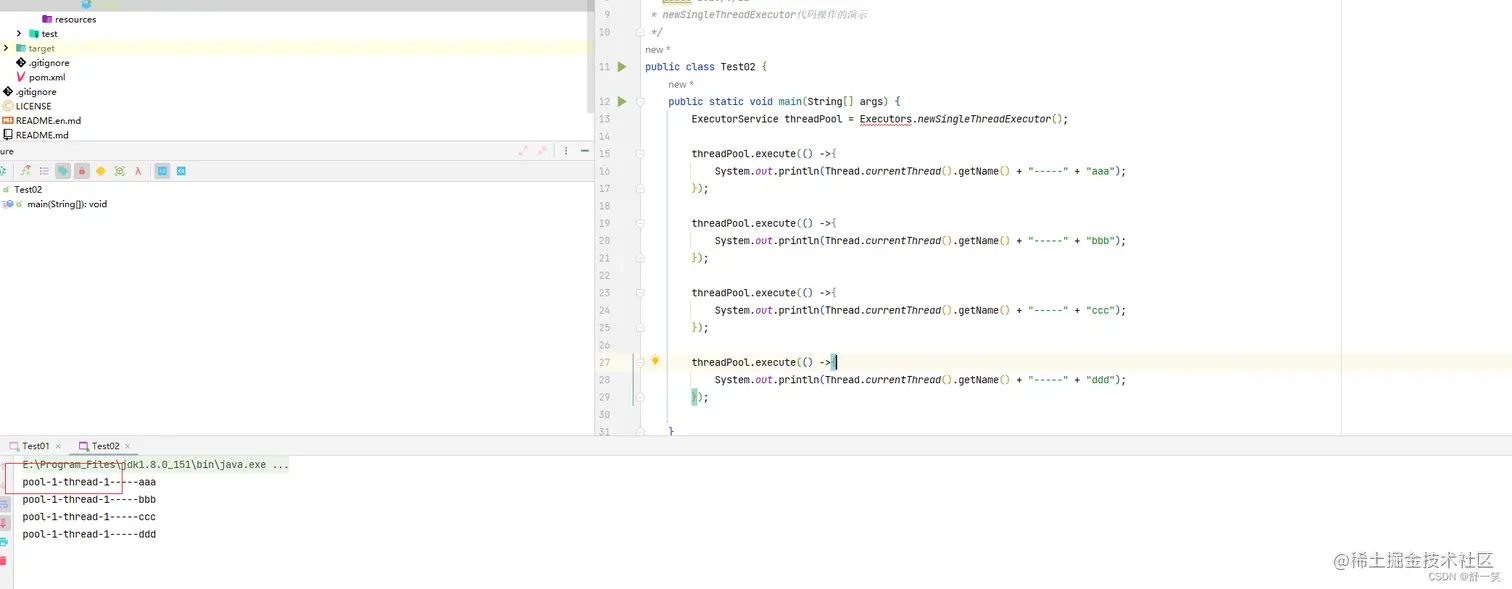
Task: Open the Structure panel options menu (three dots)
Action: (566, 151)
